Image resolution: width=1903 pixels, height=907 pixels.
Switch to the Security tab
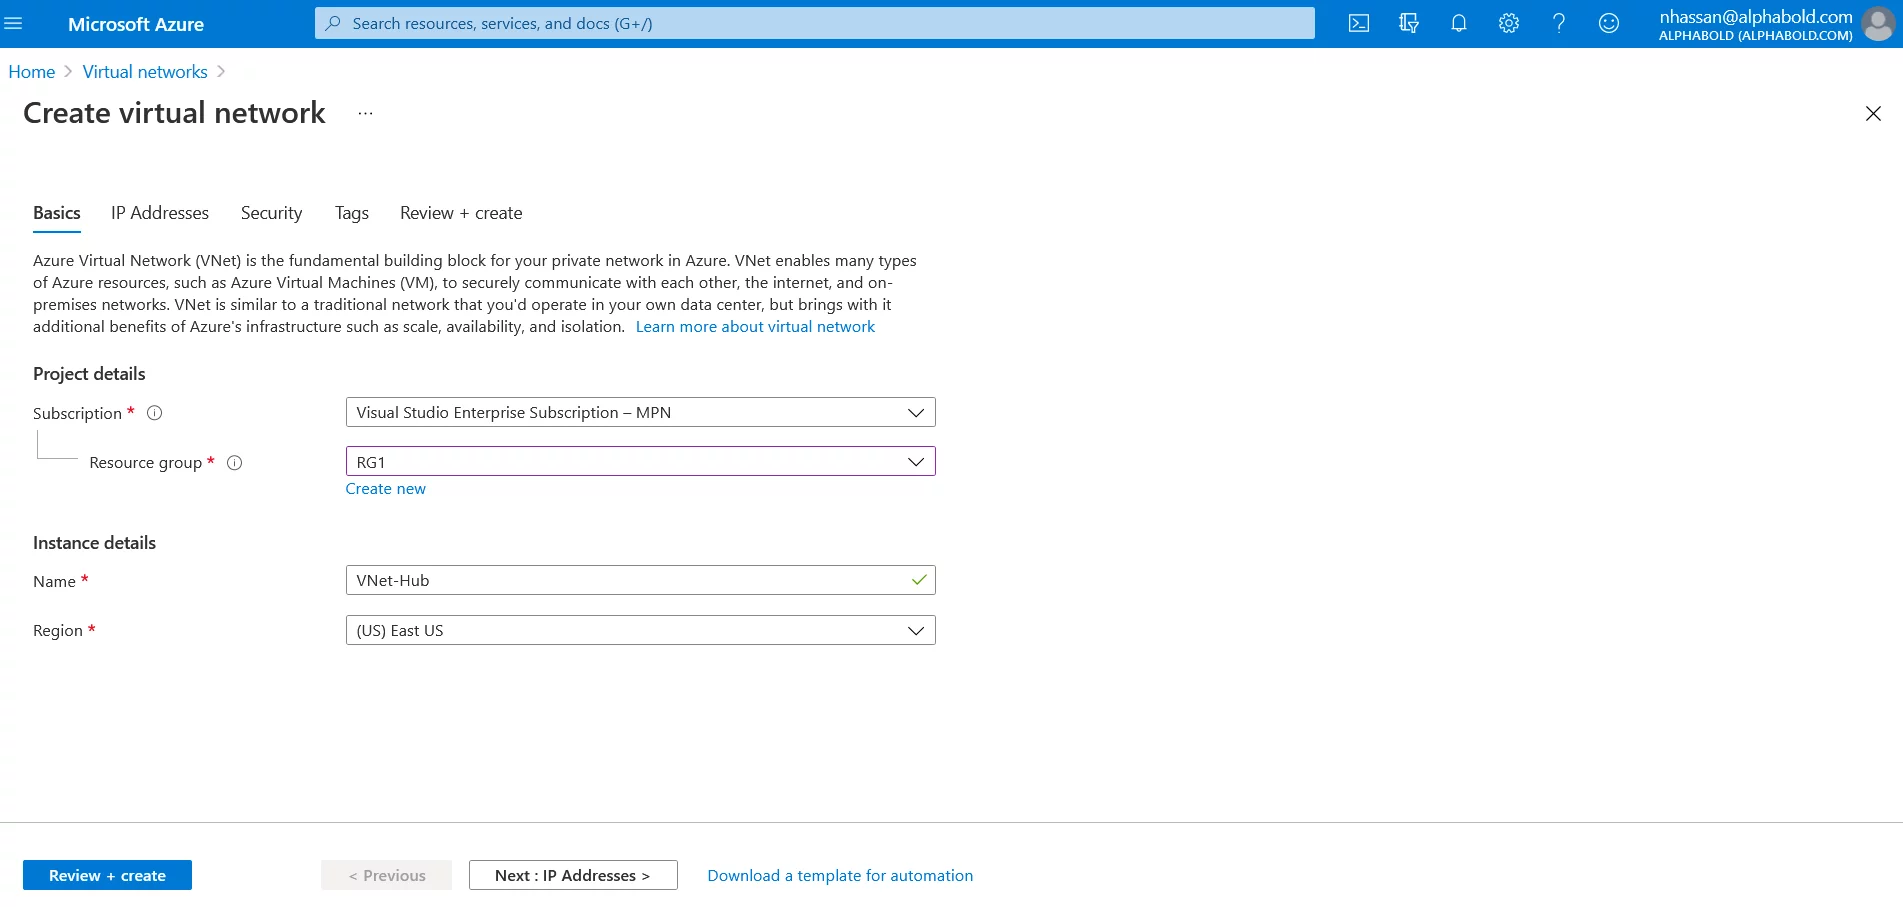[271, 213]
